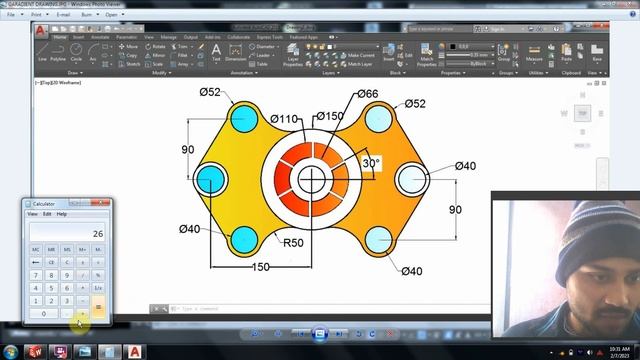Select the Polyline tool

(x=58, y=52)
